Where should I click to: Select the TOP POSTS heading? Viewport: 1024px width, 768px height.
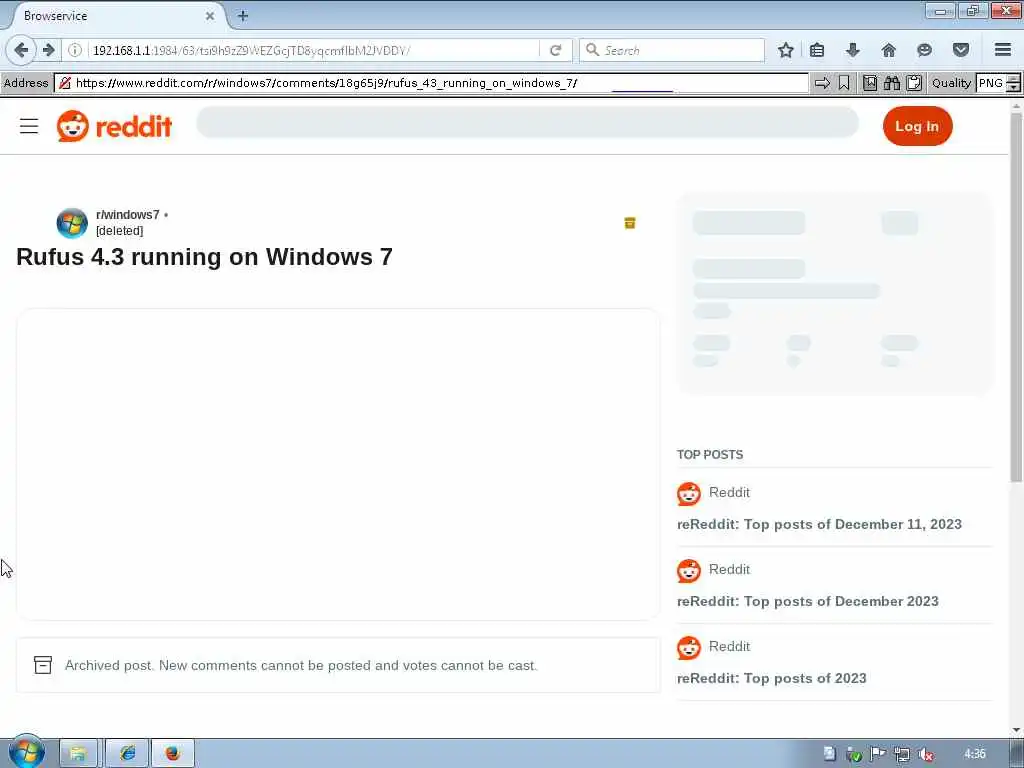[x=710, y=455]
